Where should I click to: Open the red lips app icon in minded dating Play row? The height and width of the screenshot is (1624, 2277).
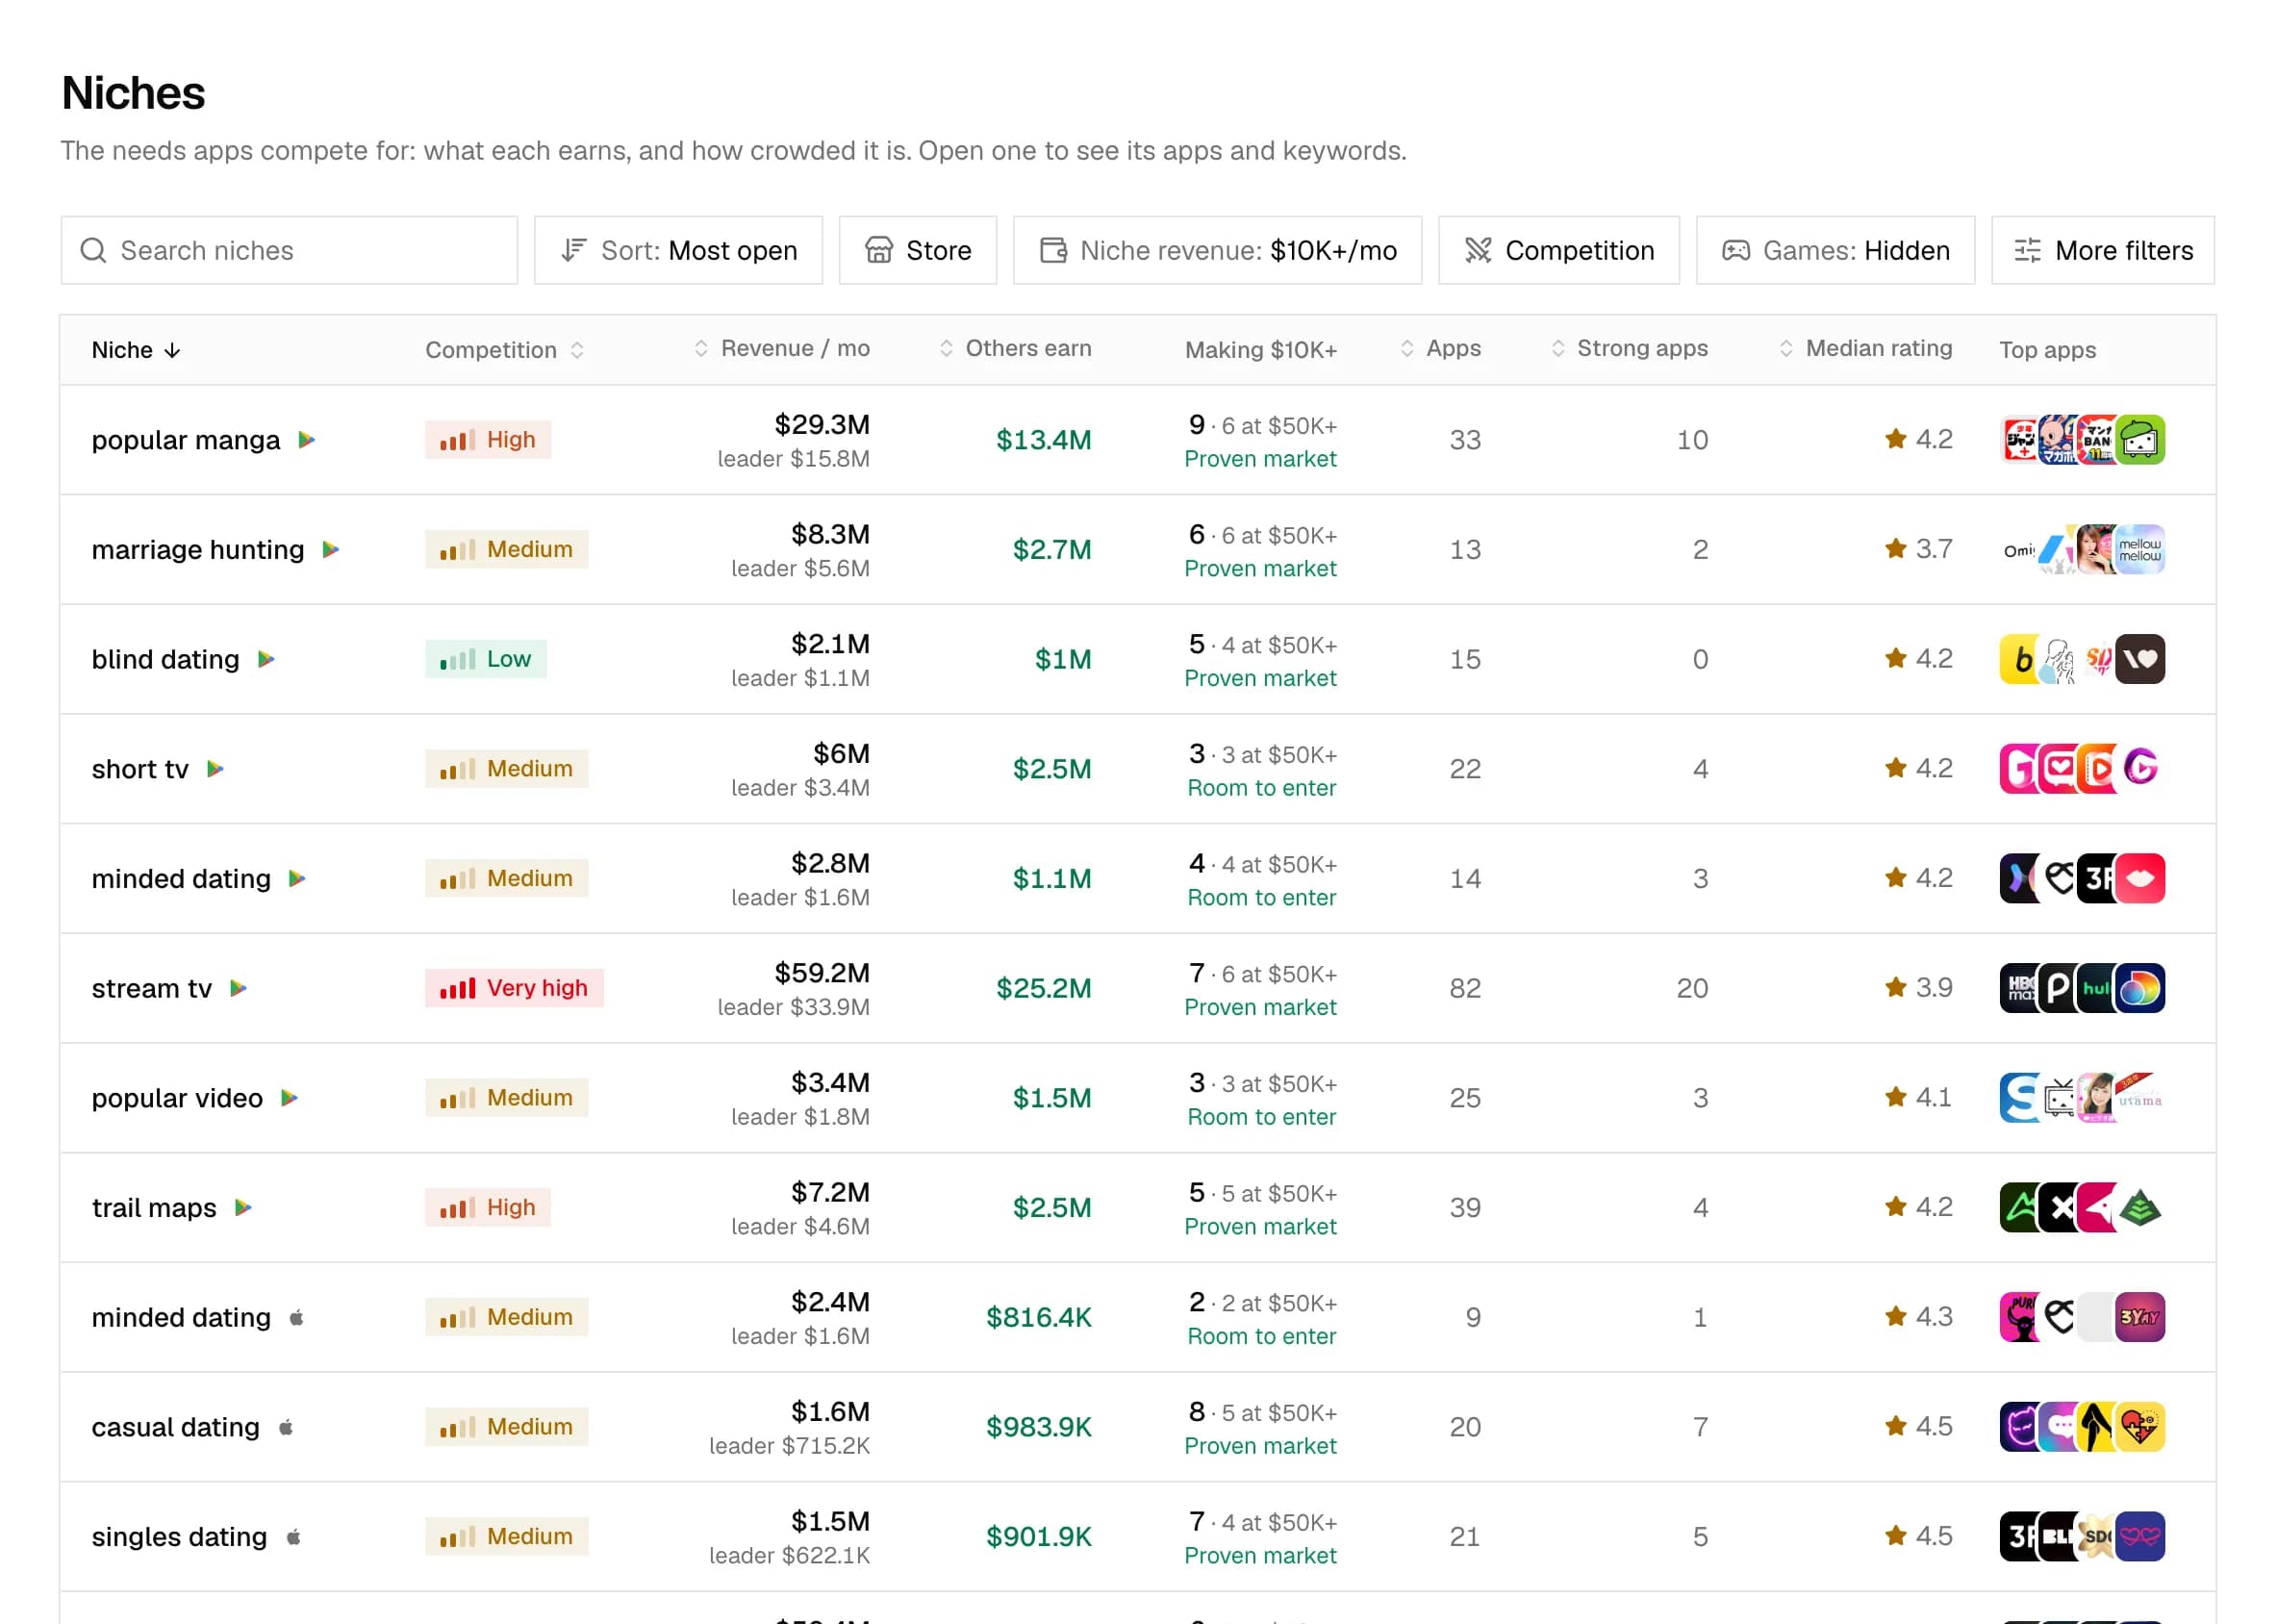[2140, 879]
